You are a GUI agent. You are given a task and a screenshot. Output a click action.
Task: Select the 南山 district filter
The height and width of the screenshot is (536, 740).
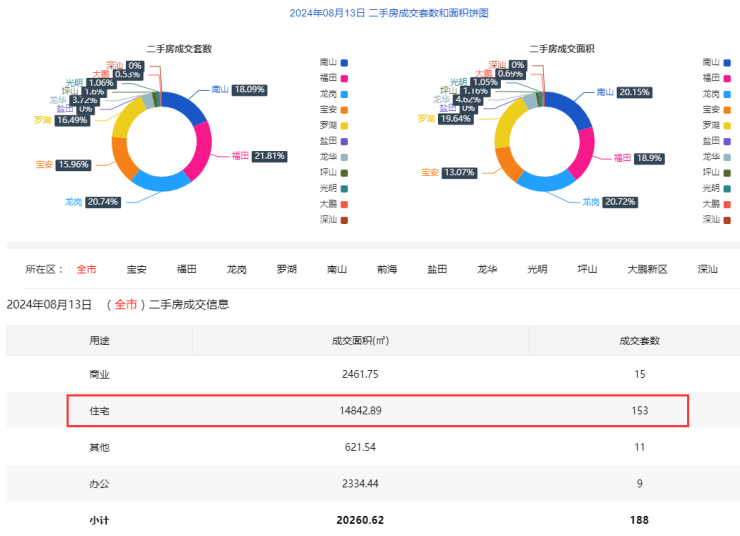337,269
